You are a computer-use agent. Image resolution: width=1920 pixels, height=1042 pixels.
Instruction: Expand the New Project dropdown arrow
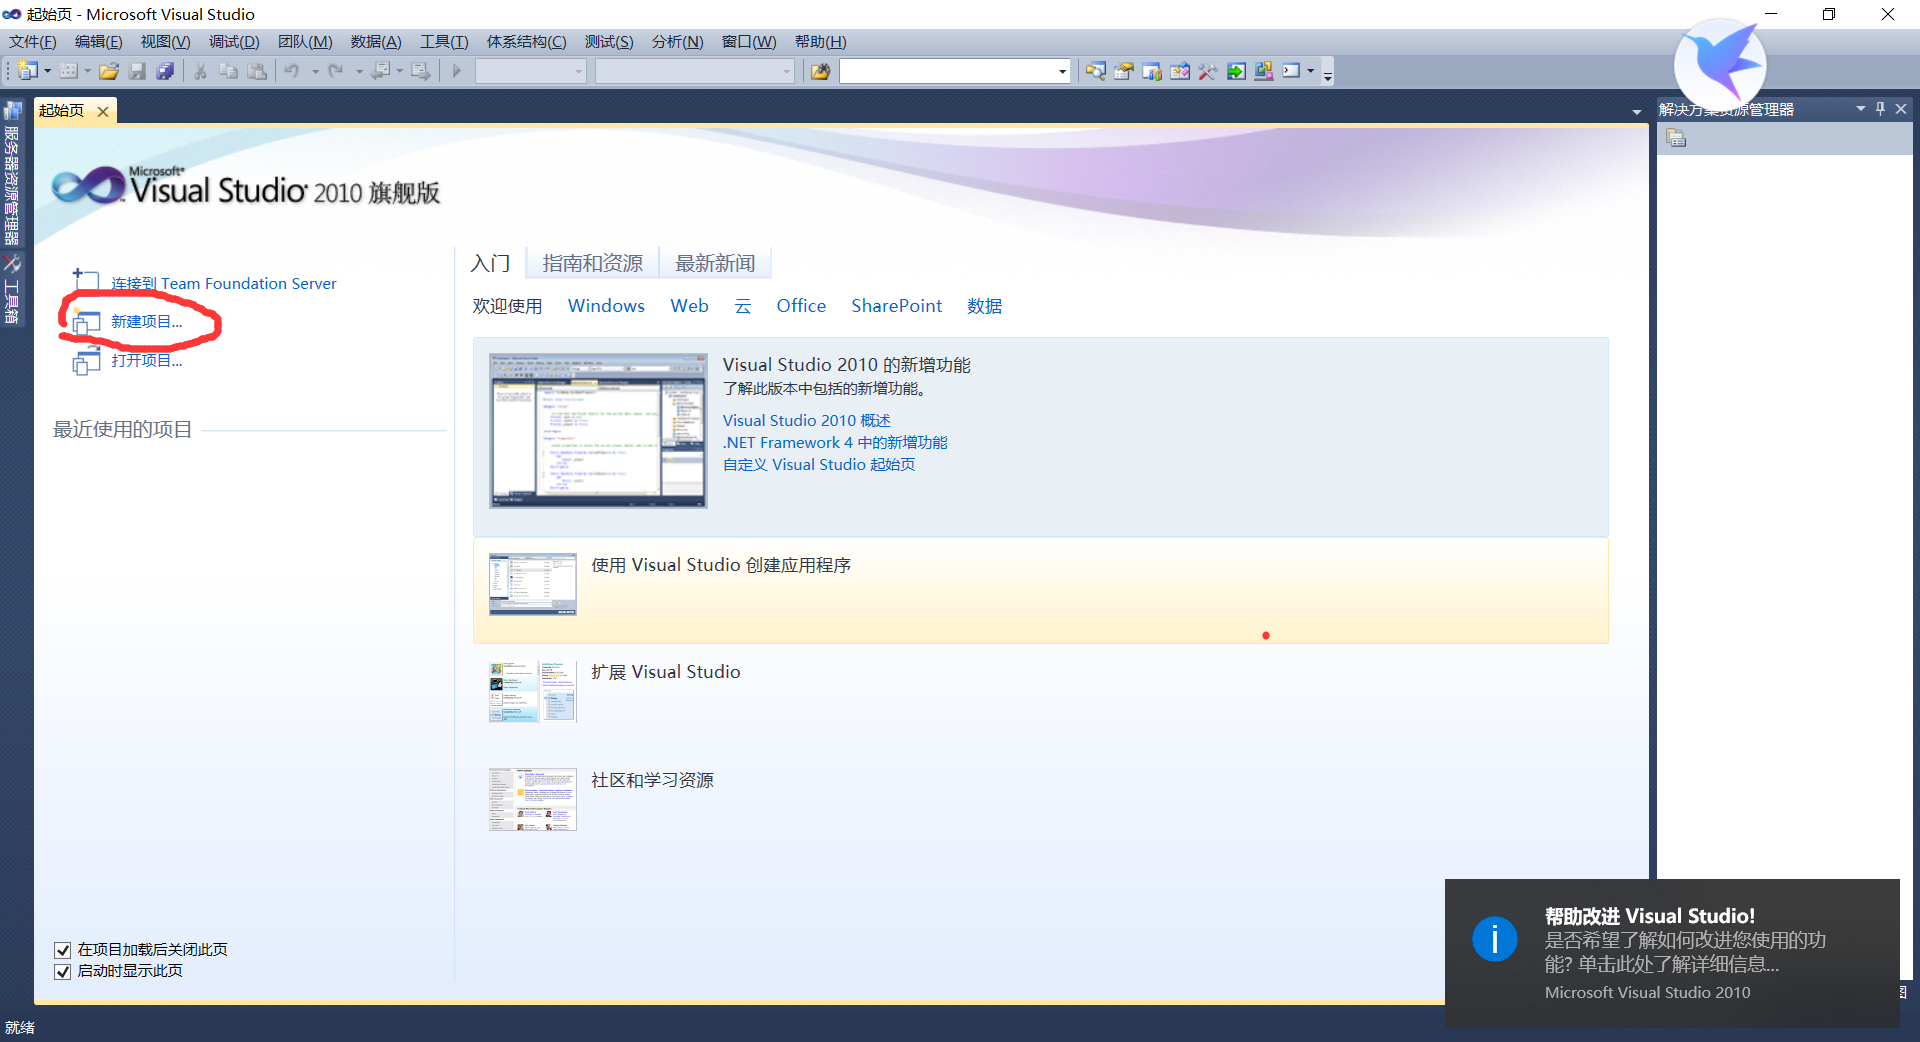point(47,71)
